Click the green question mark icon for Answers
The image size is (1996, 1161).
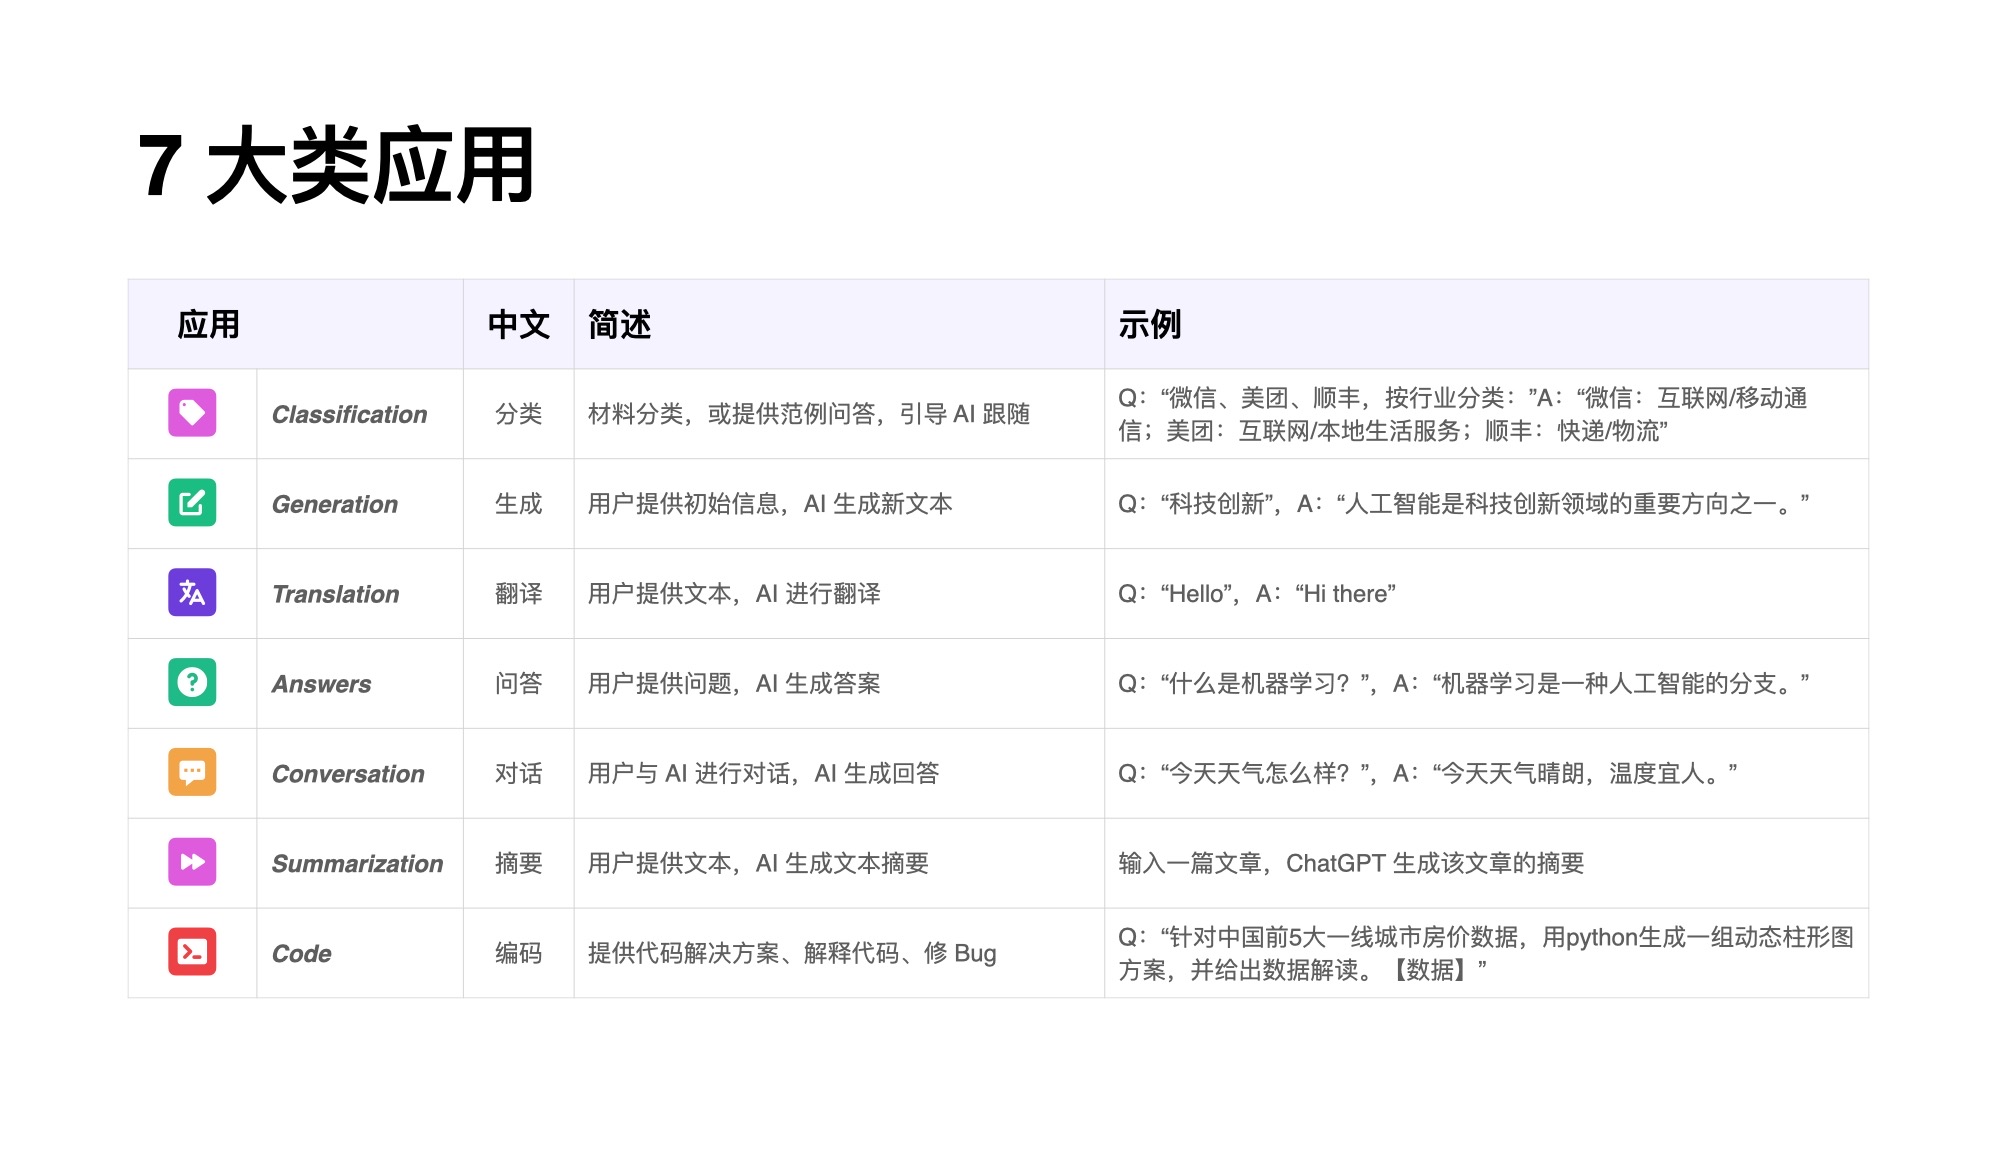click(192, 683)
